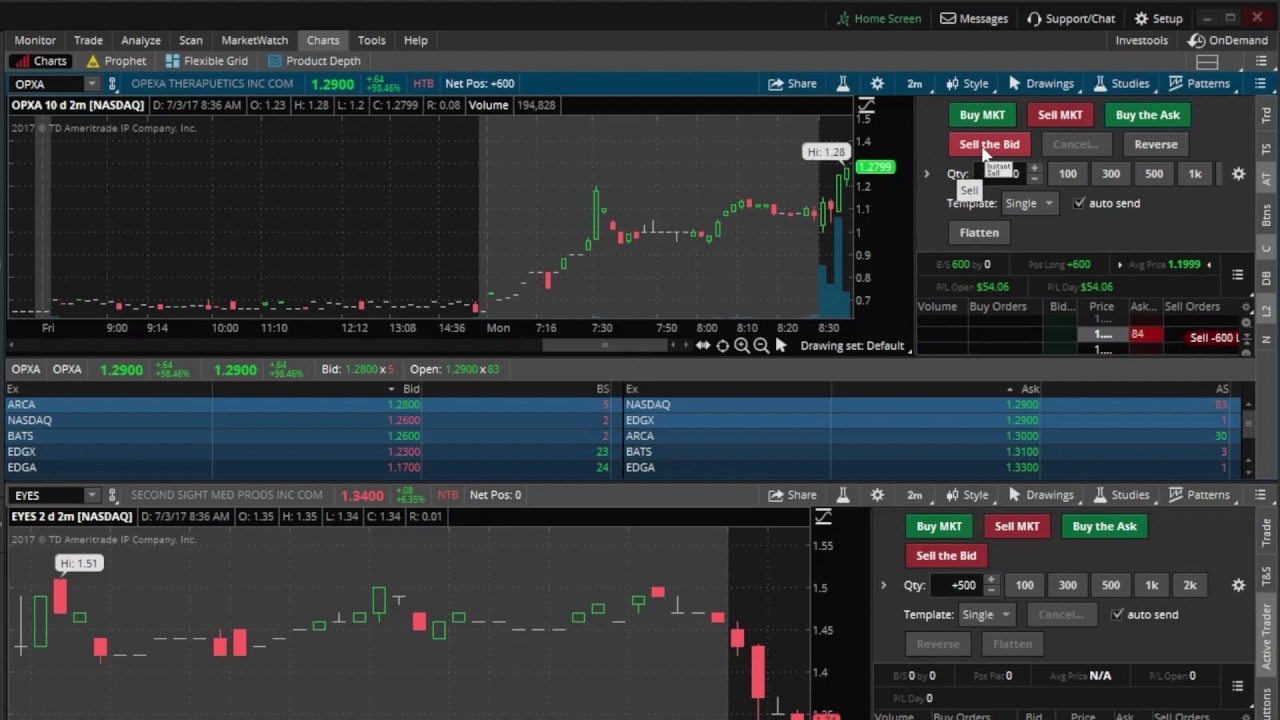Open EYES position summary list icon
The image size is (1280, 720).
point(1237,686)
